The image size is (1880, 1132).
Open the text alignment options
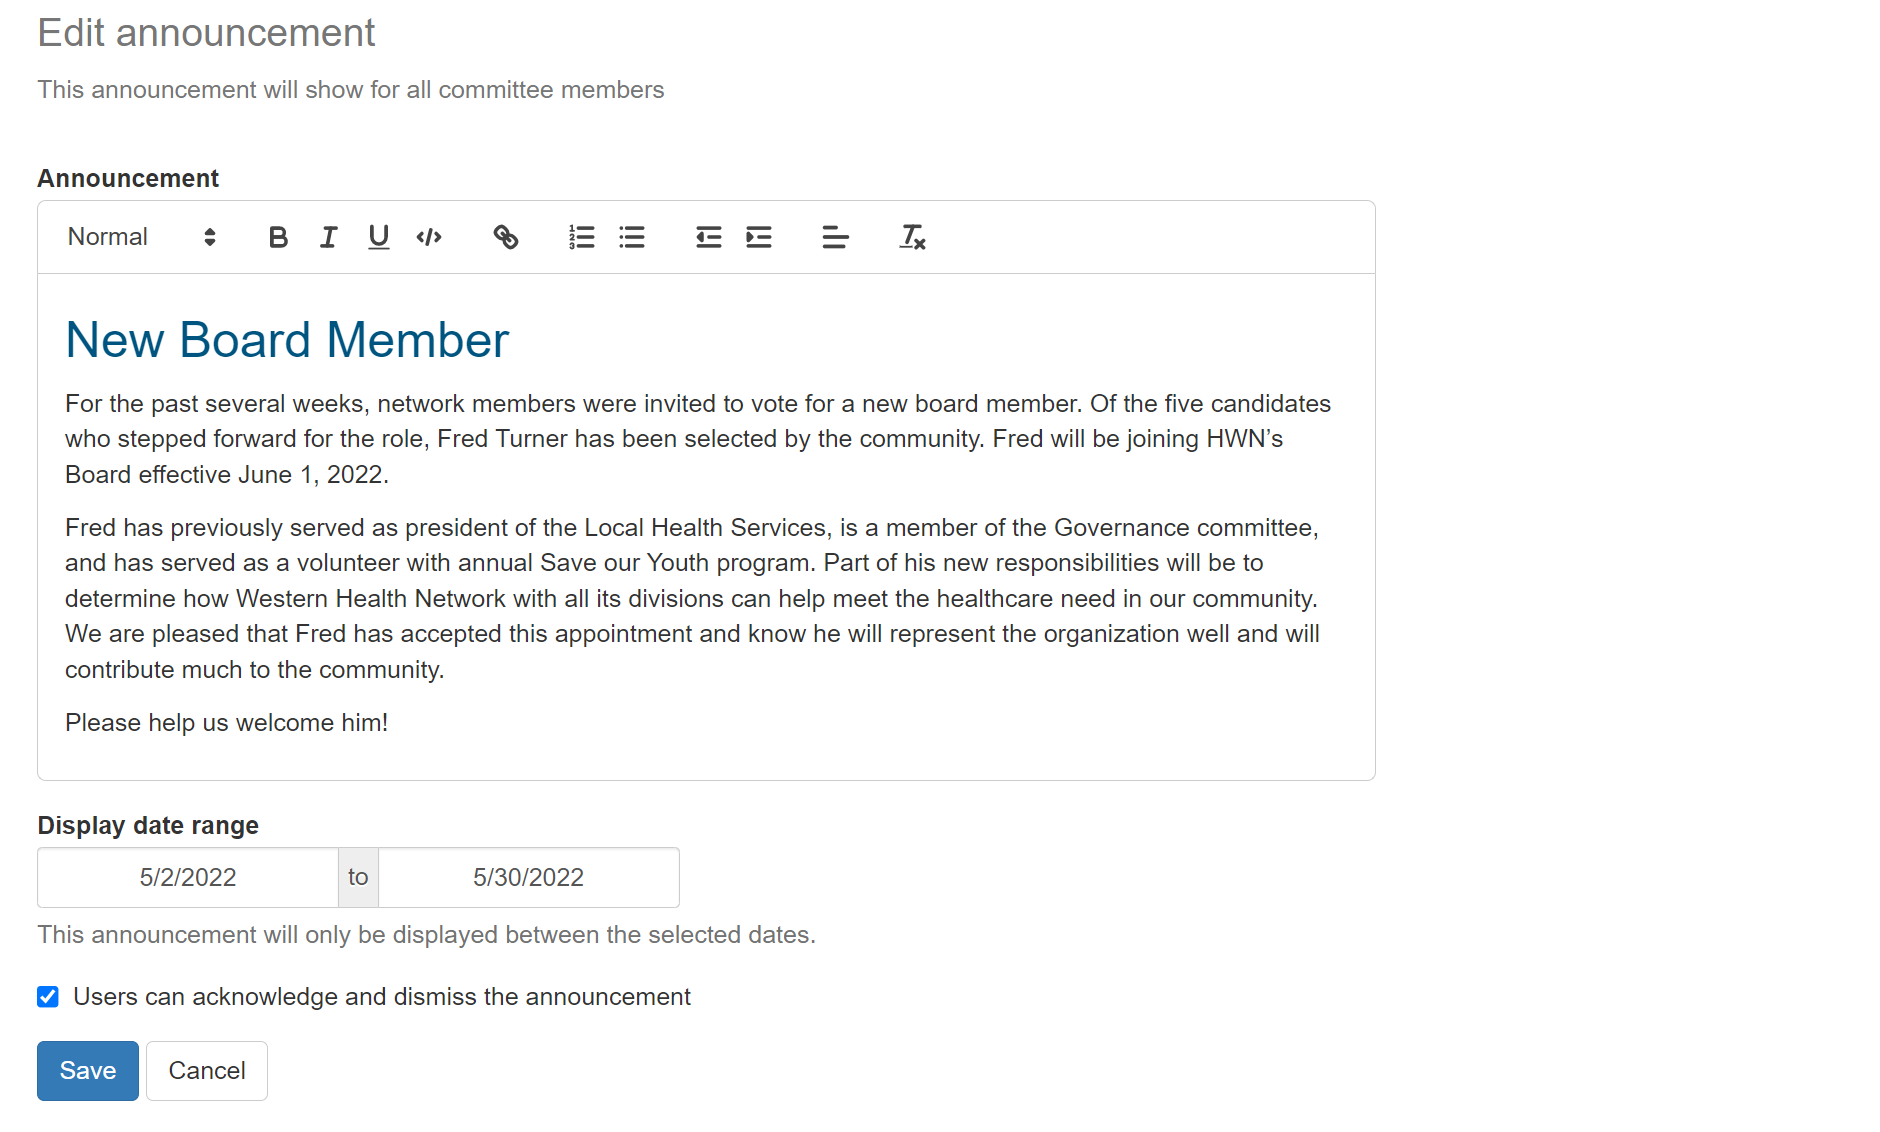click(835, 237)
